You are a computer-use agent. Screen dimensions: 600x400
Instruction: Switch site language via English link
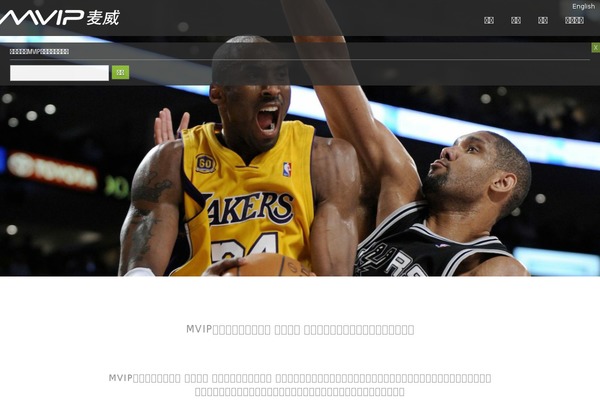coord(583,7)
